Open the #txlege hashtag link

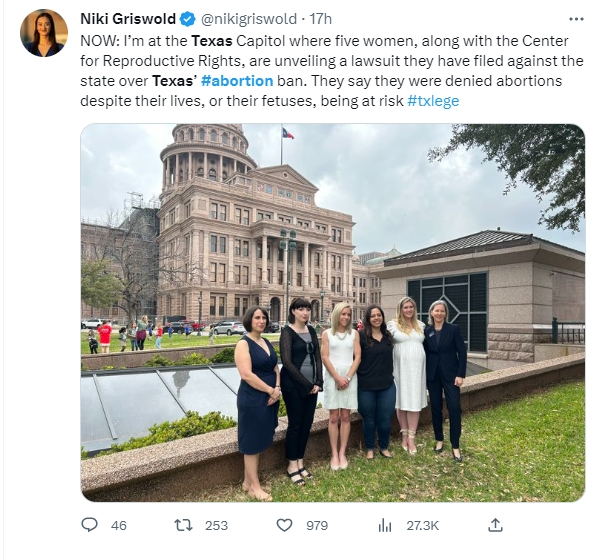[433, 101]
